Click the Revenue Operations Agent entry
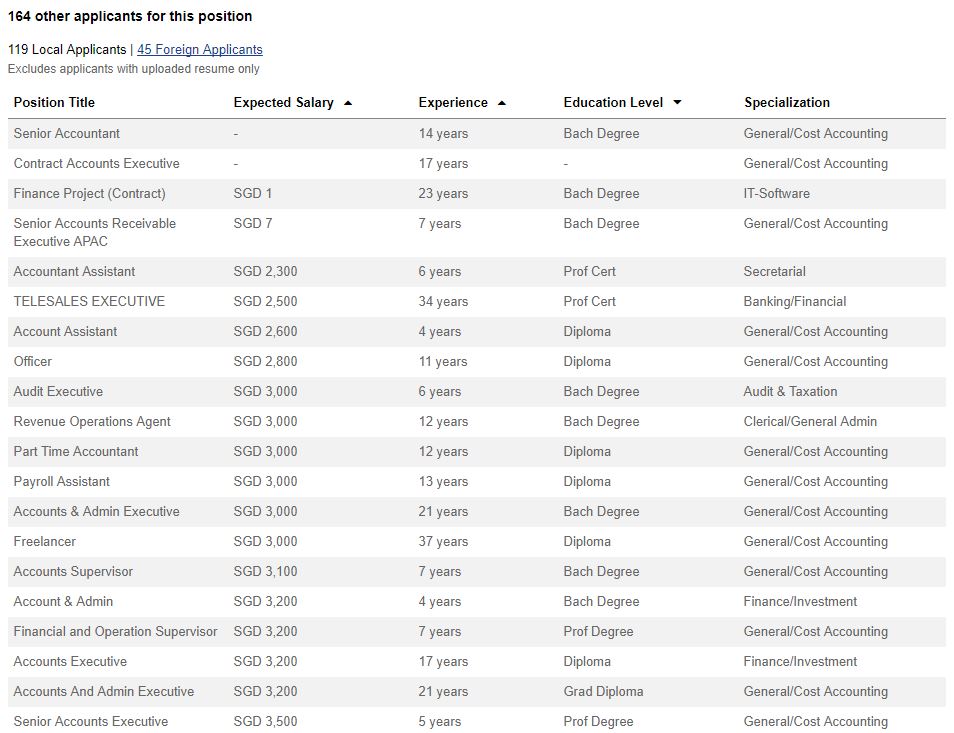 tap(92, 422)
